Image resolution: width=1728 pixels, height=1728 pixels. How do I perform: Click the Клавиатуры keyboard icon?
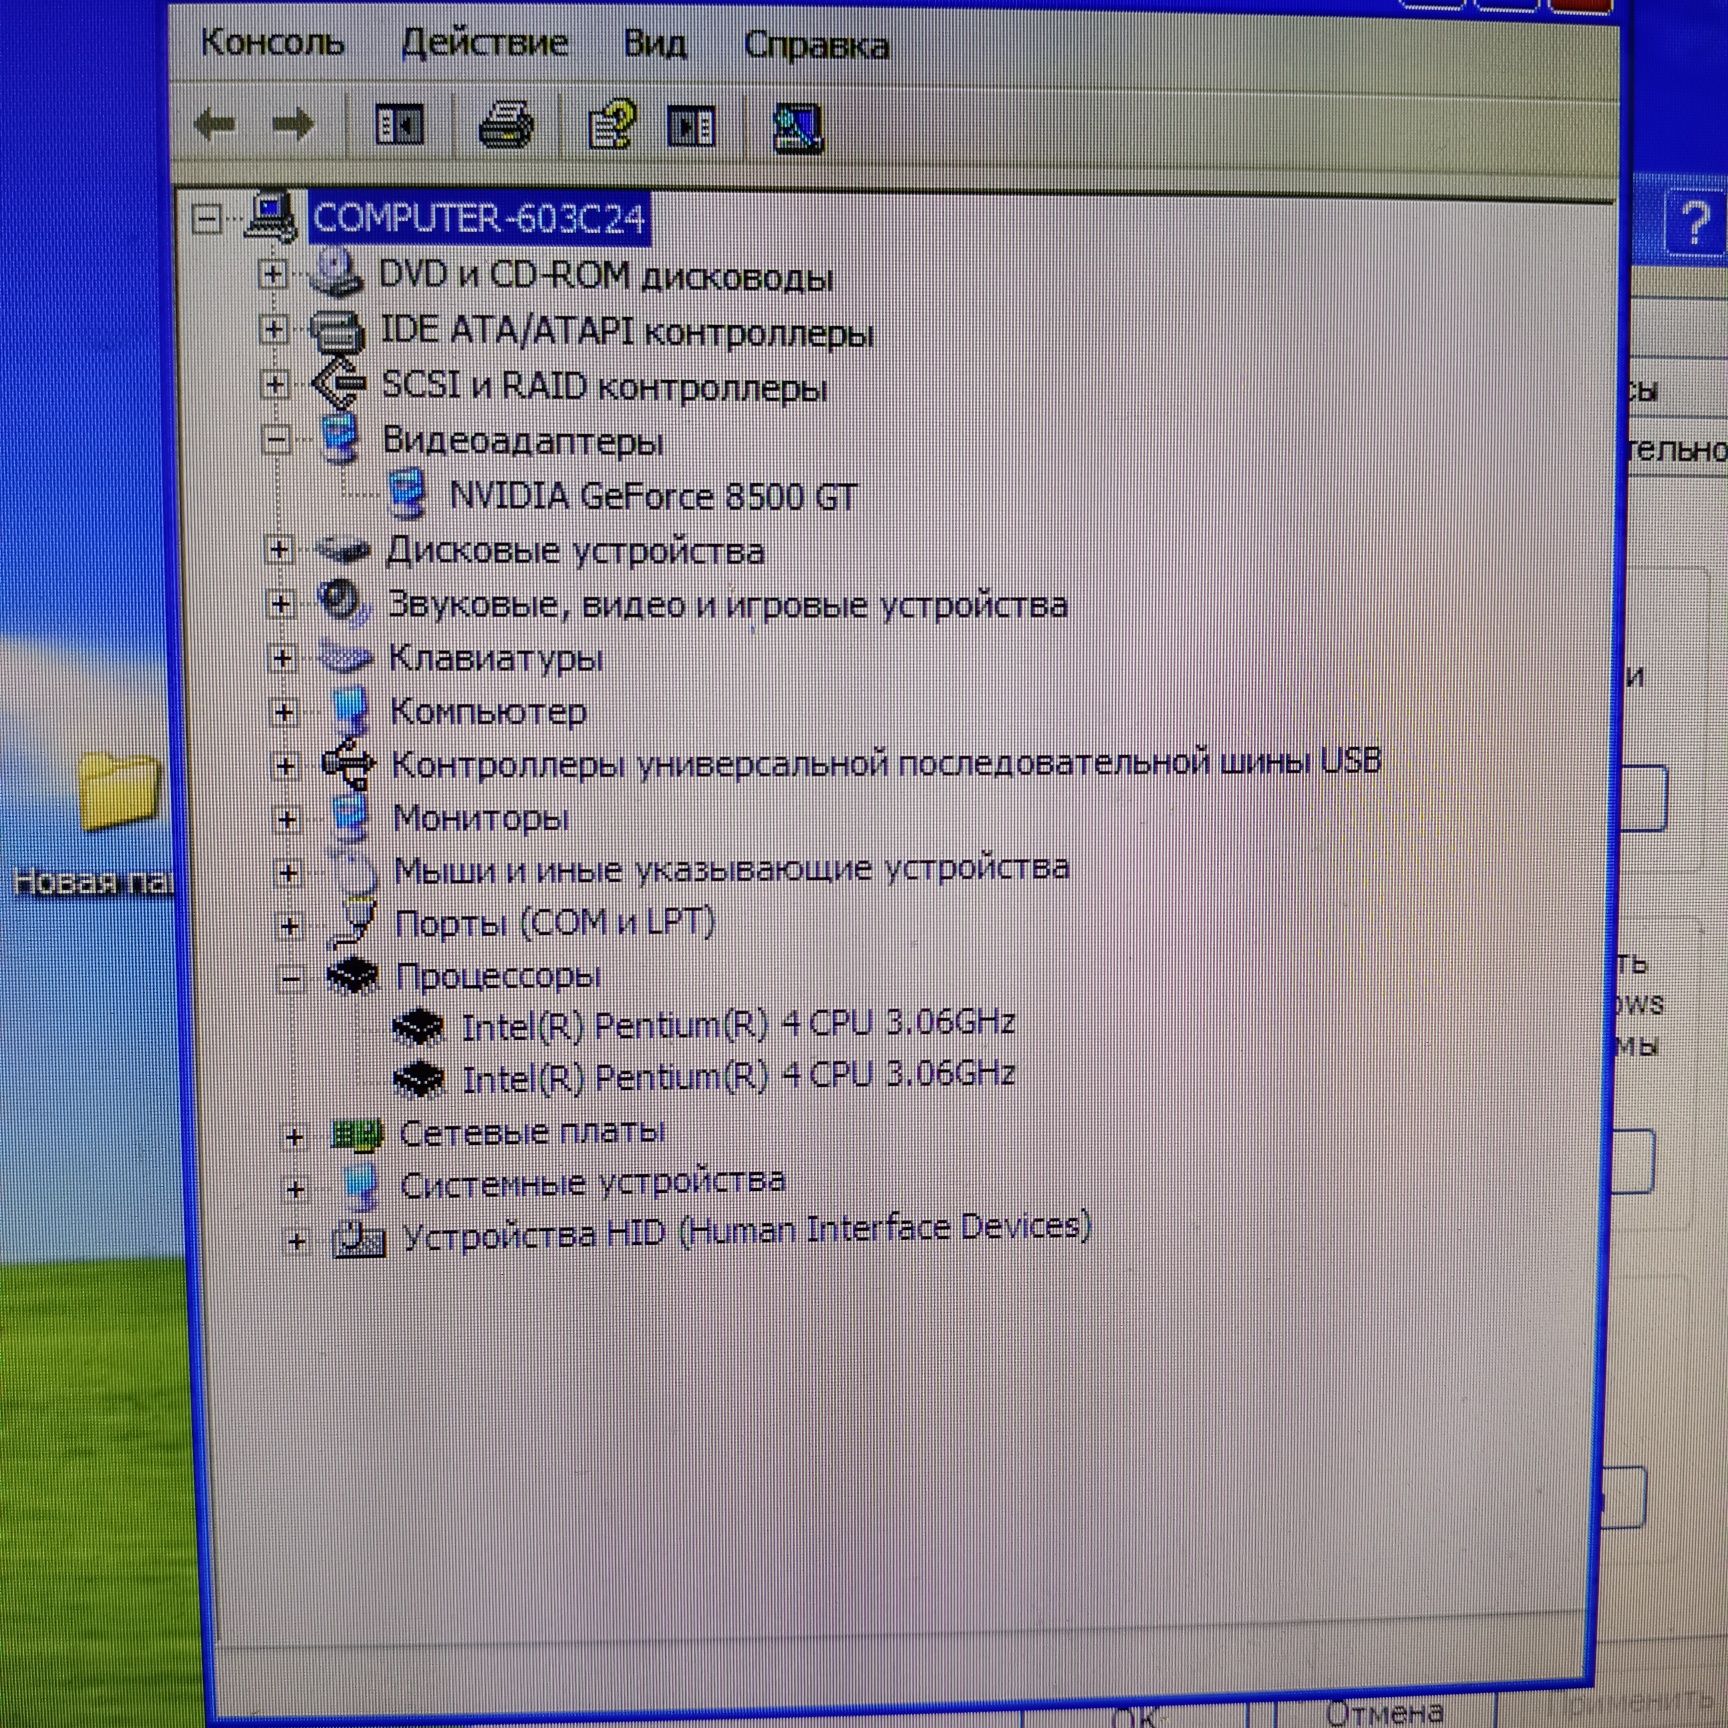pyautogui.click(x=345, y=656)
